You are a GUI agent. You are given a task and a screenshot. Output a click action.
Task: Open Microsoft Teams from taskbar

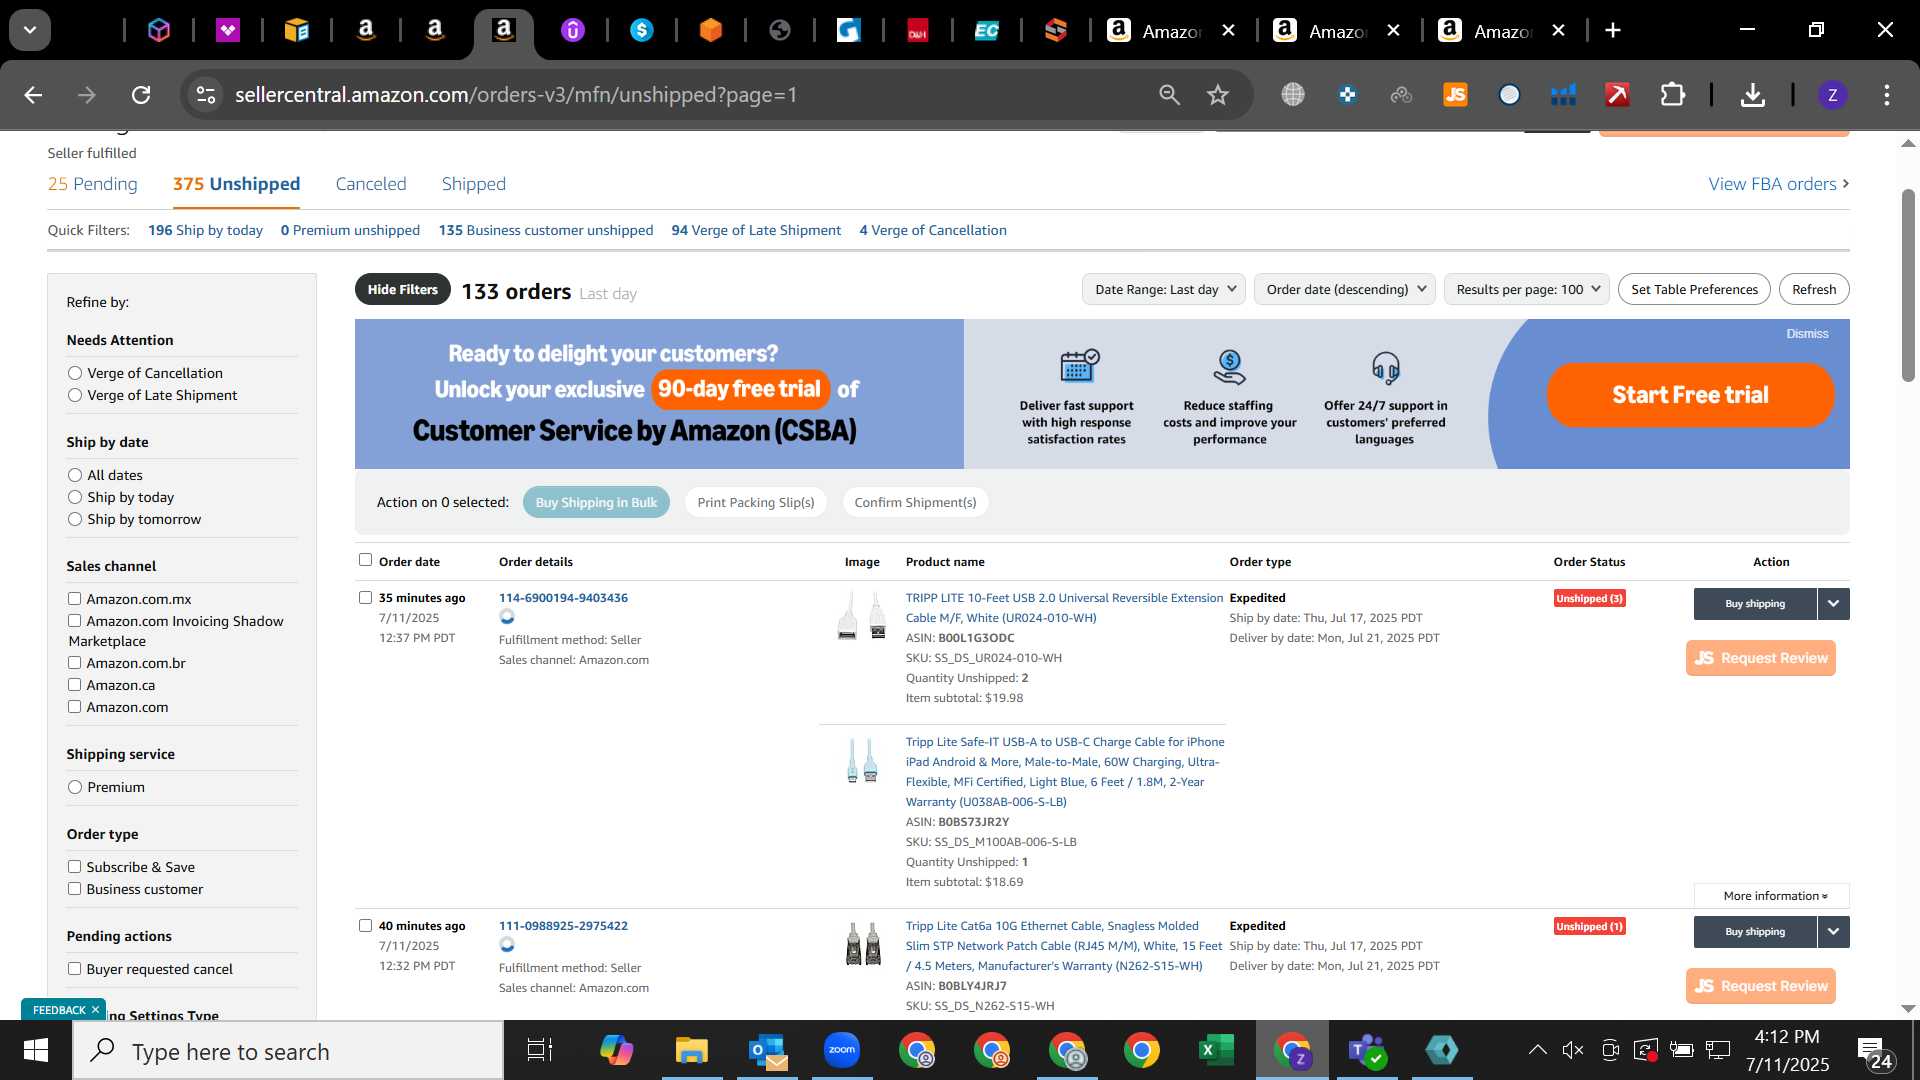[x=1366, y=1051]
